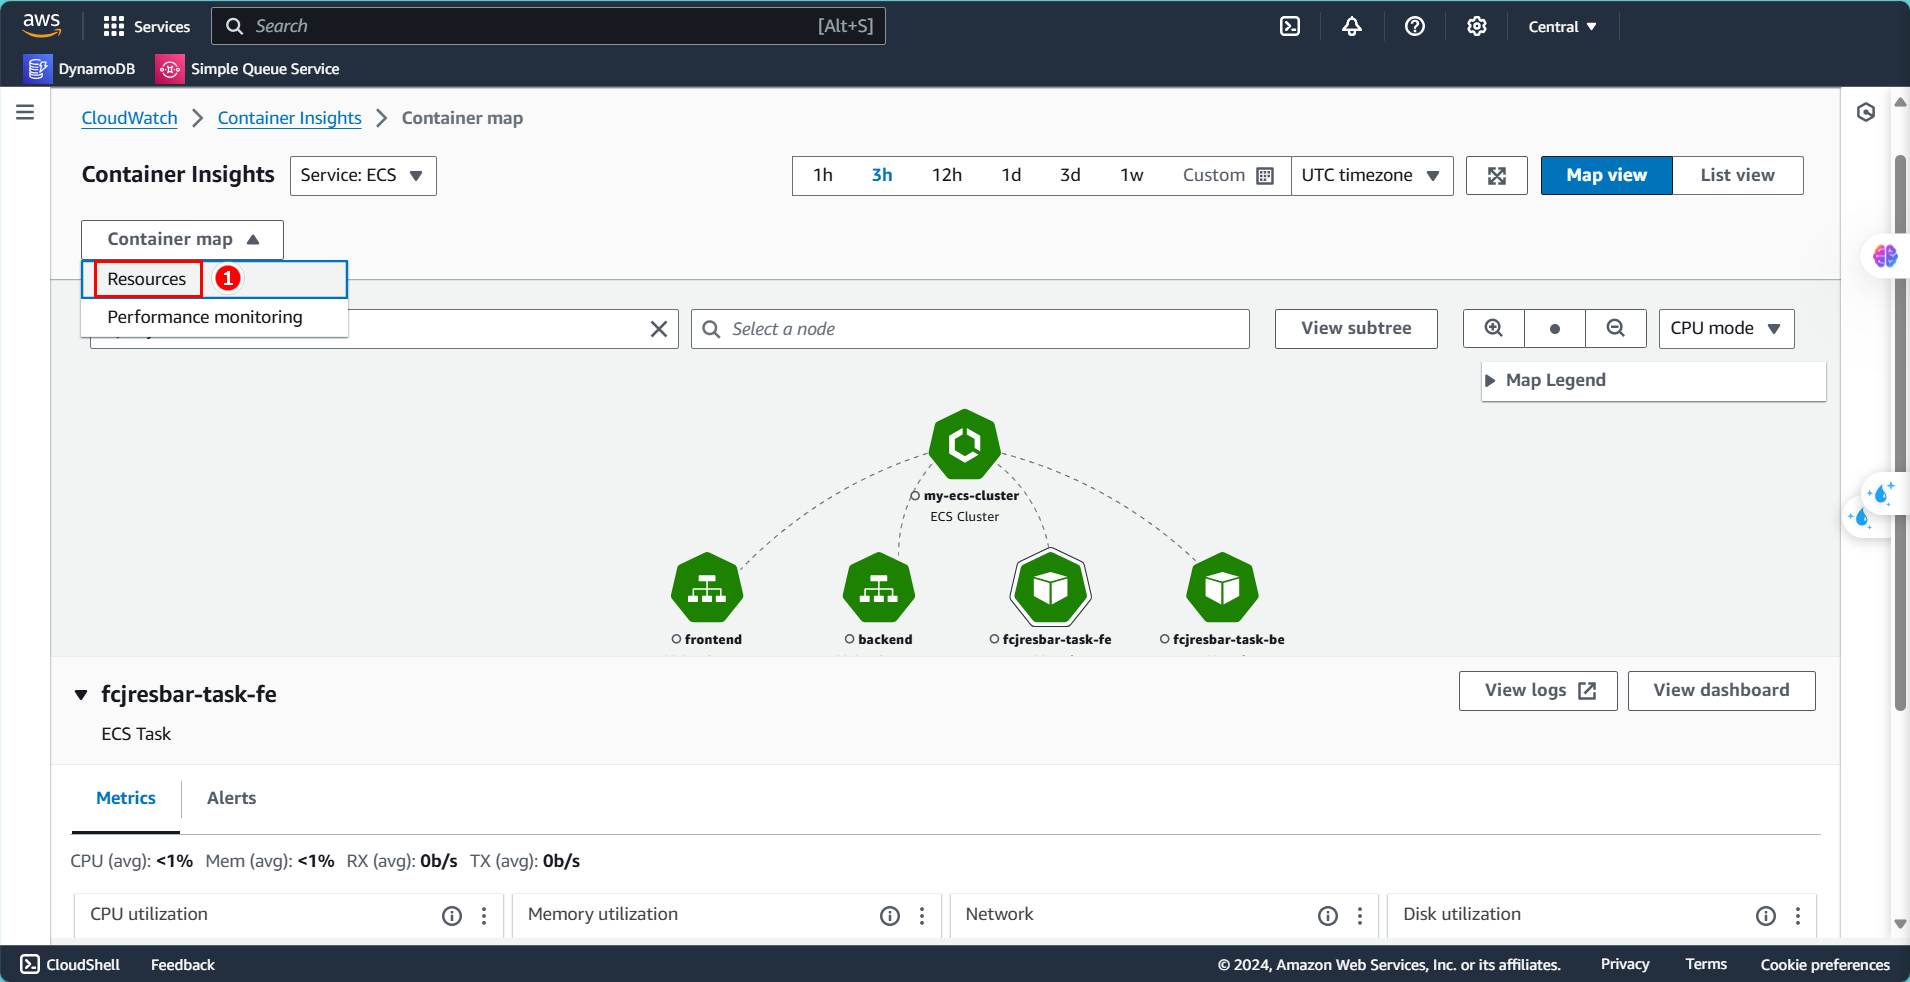The height and width of the screenshot is (982, 1910).
Task: Open the Service: ECS dropdown
Action: pos(363,175)
